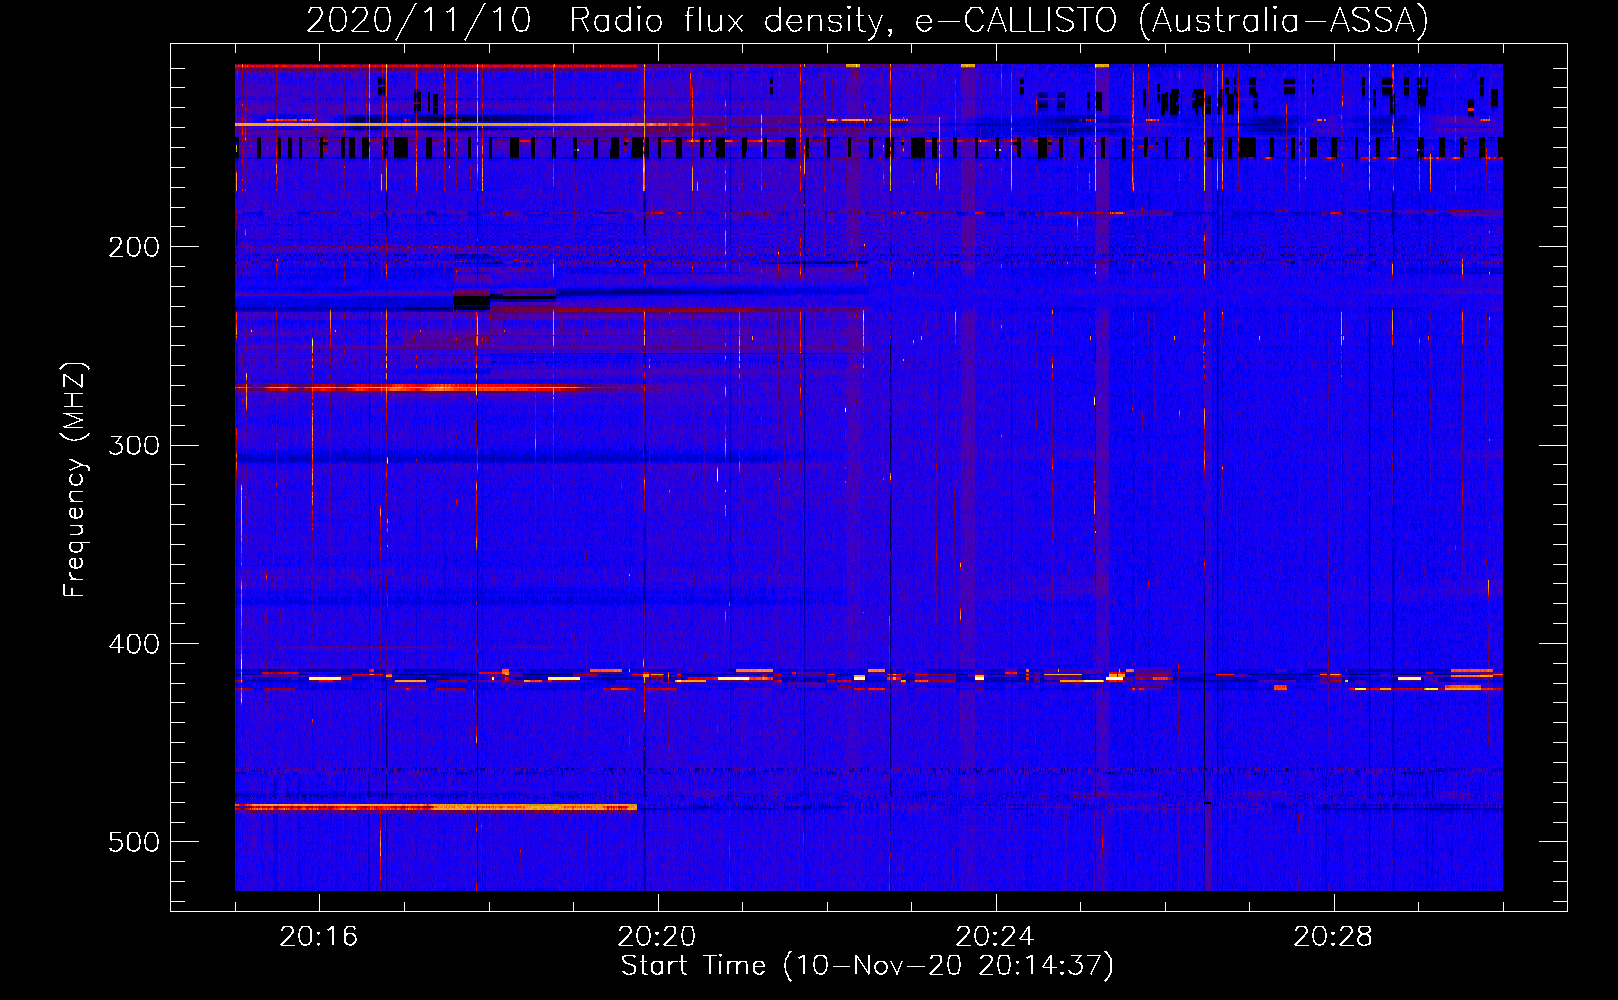Click the 400 frequency tick label
This screenshot has width=1618, height=1000.
coord(134,644)
